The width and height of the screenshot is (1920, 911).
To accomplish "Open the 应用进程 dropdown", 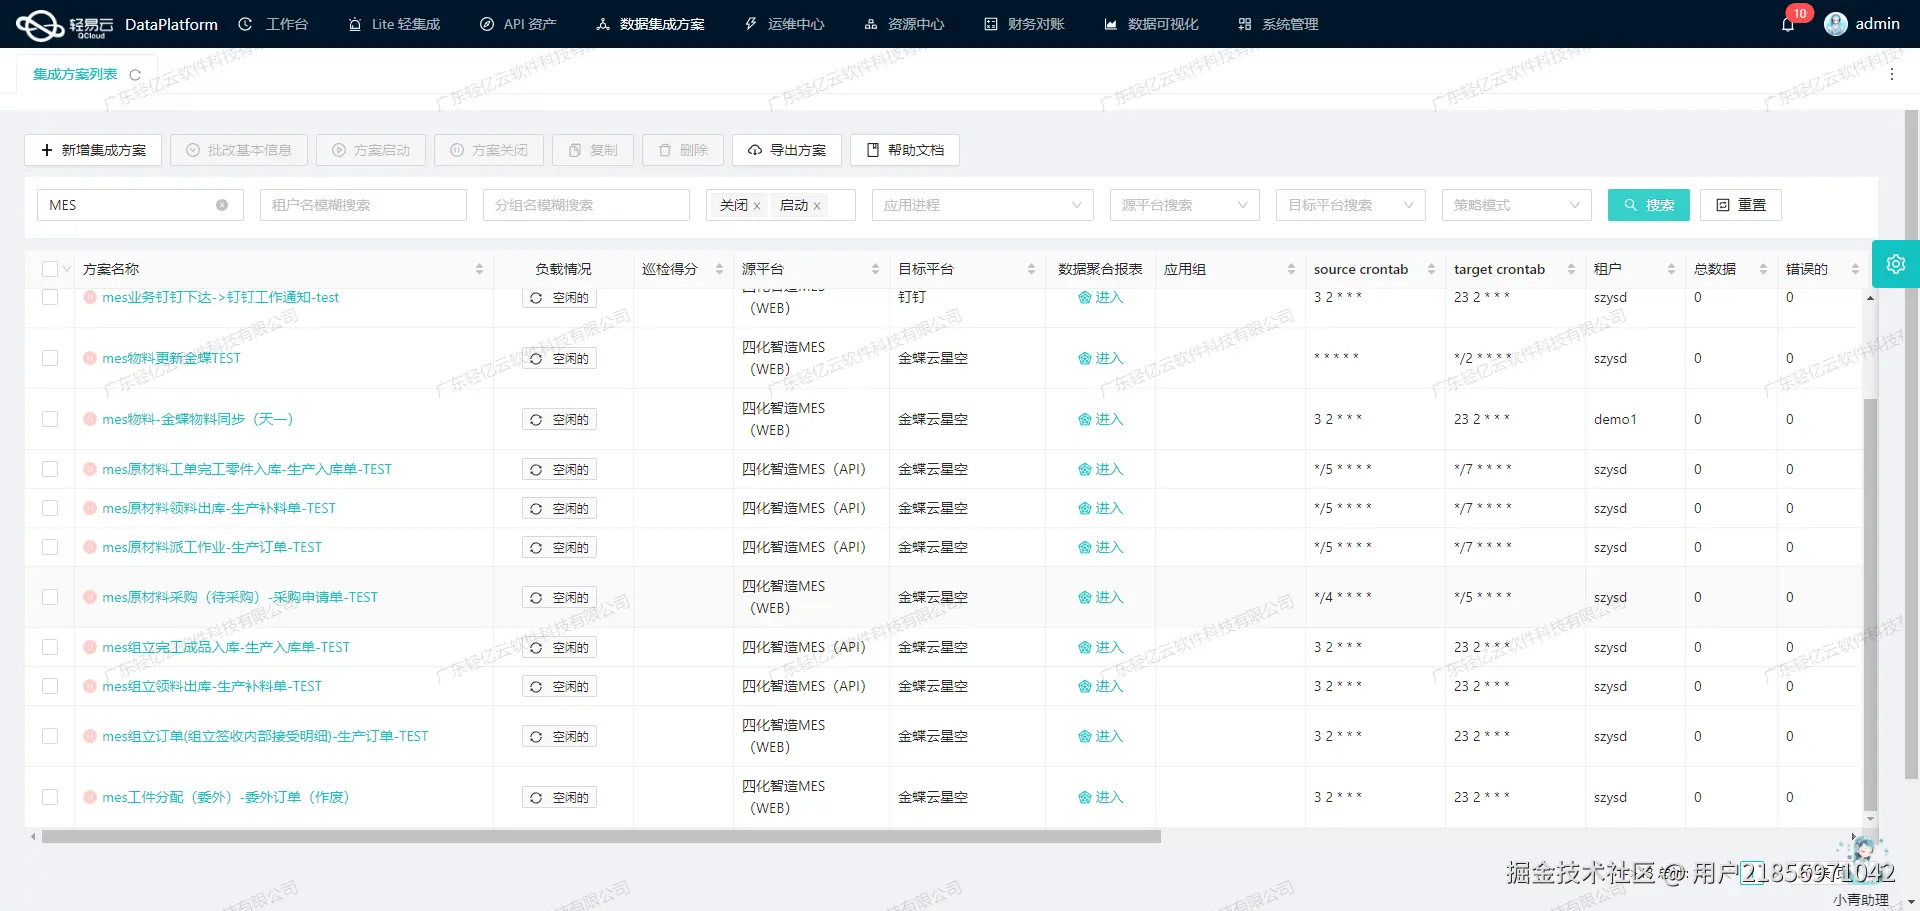I will point(982,204).
